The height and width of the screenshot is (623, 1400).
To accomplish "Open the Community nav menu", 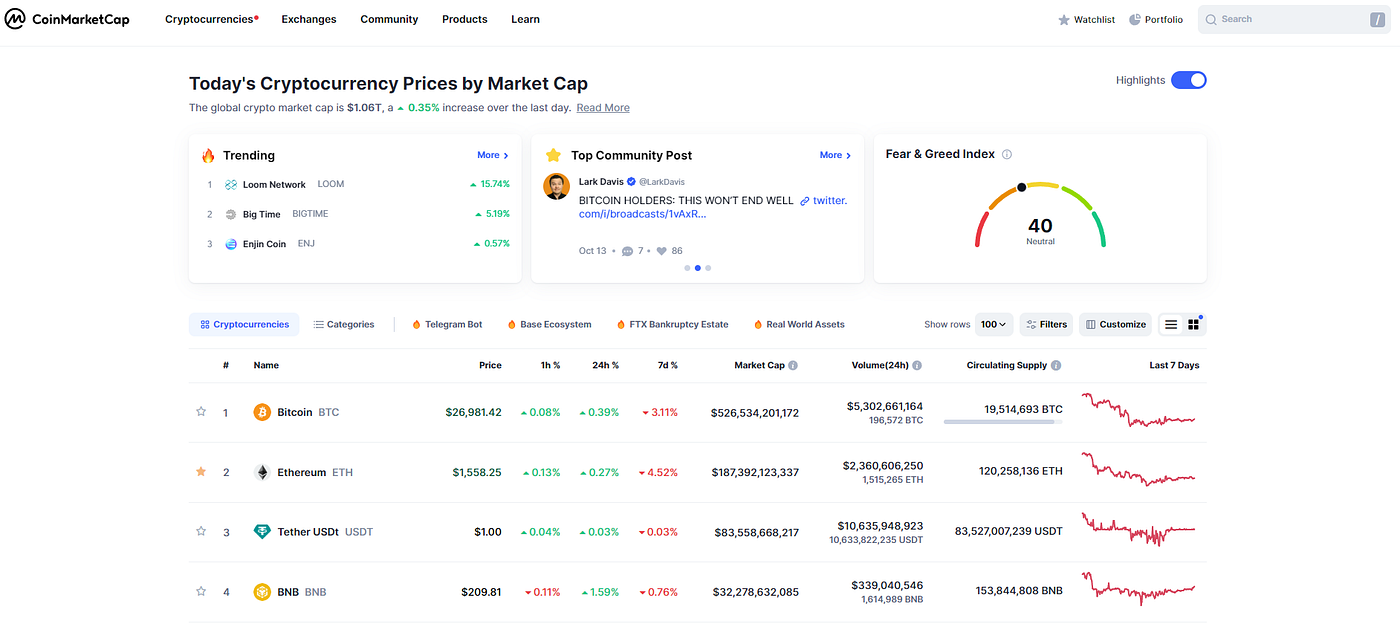I will point(389,19).
